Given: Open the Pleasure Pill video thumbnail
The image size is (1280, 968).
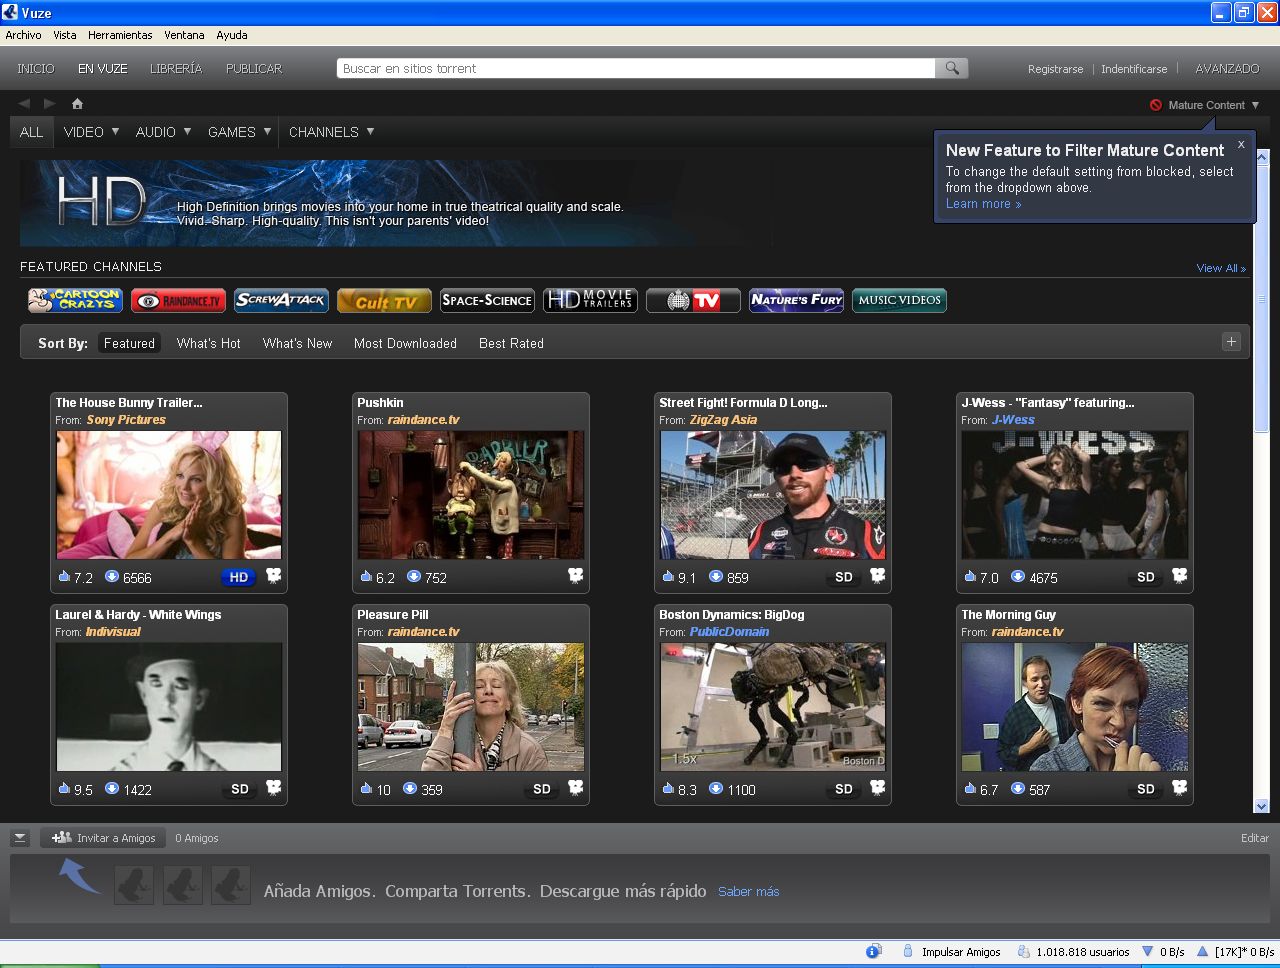Looking at the screenshot, I should coord(471,707).
